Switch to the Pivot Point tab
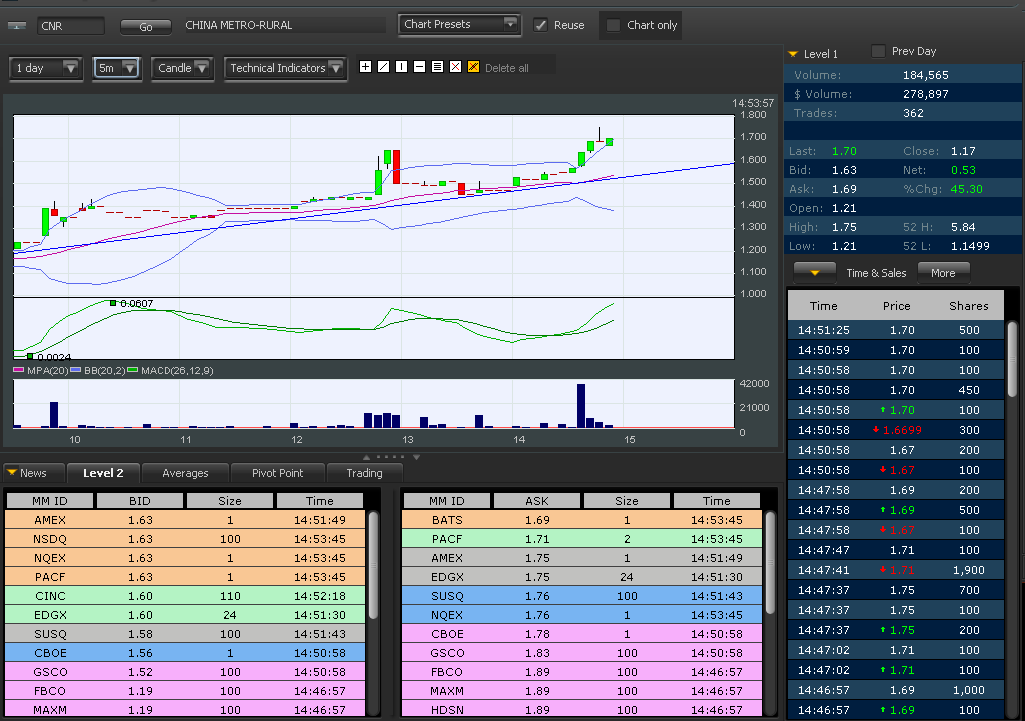Image resolution: width=1025 pixels, height=721 pixels. (277, 473)
